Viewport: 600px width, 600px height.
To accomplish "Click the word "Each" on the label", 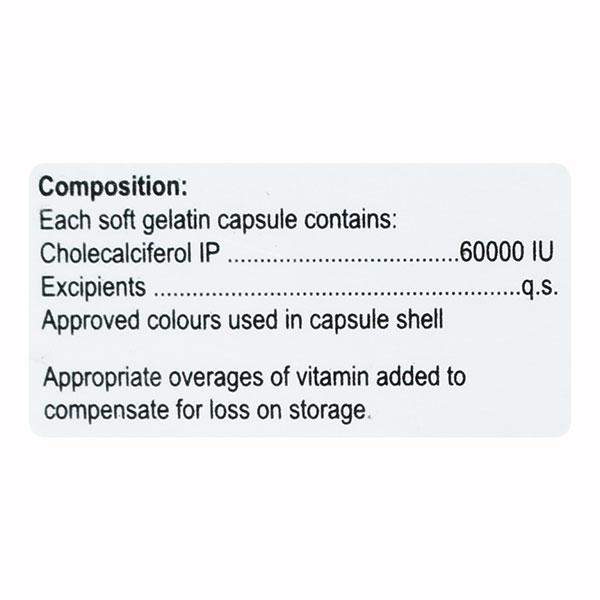I will coord(61,221).
